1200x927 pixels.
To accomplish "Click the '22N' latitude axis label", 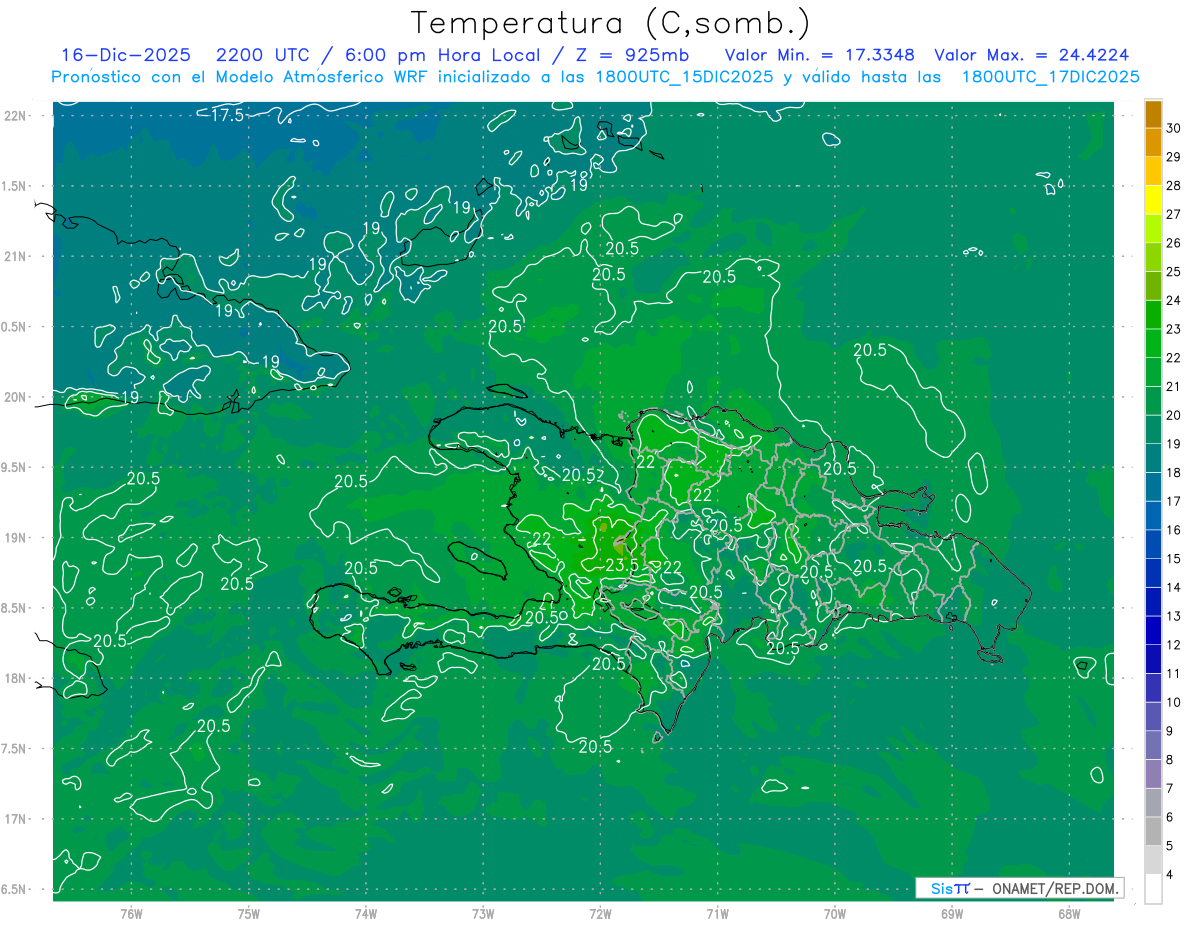I will (x=16, y=116).
